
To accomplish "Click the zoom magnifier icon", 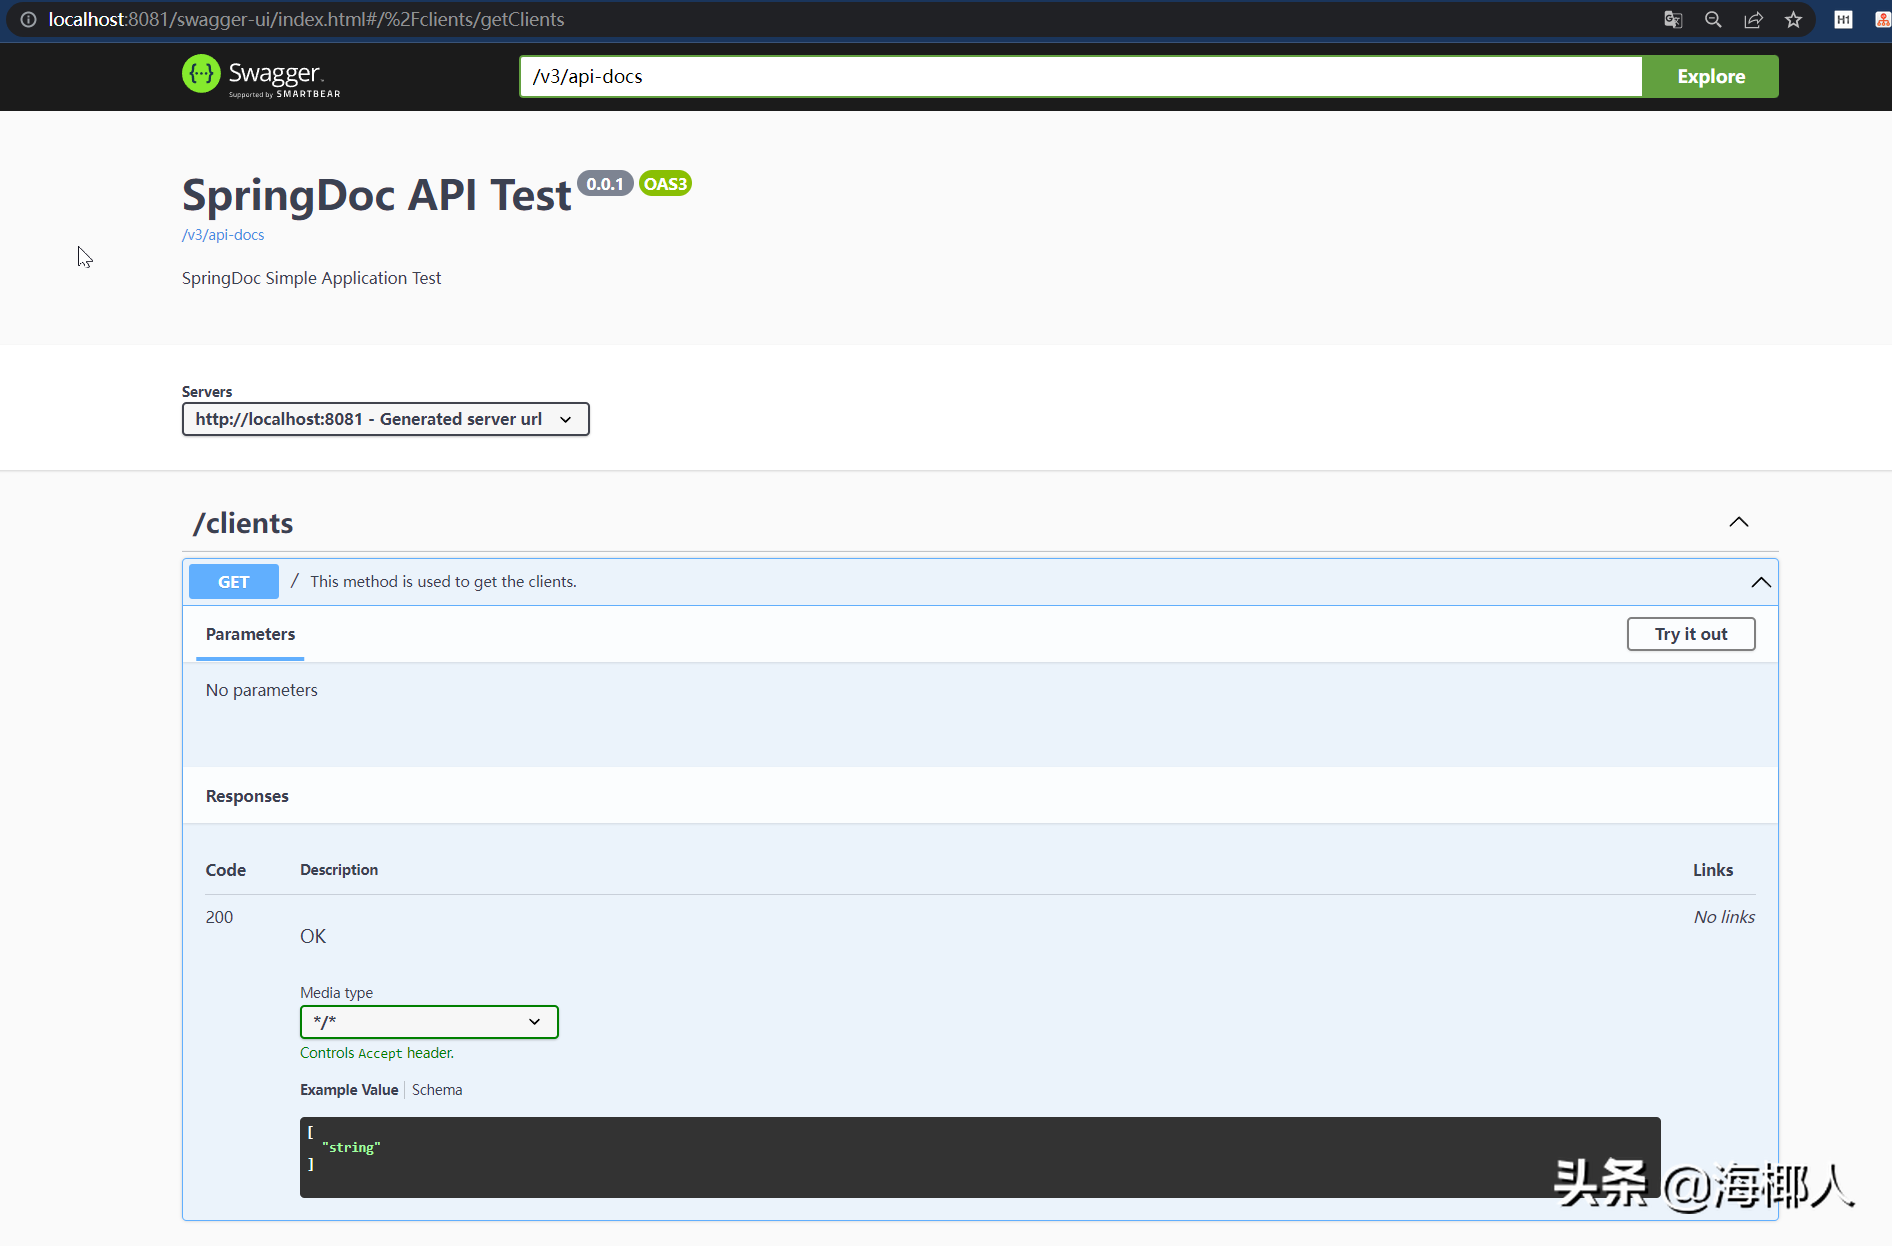I will 1713,19.
